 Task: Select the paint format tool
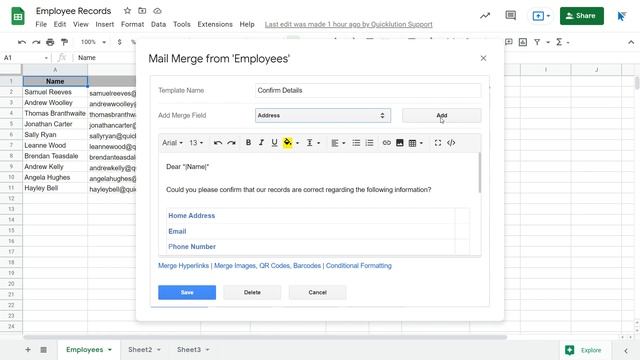64,42
